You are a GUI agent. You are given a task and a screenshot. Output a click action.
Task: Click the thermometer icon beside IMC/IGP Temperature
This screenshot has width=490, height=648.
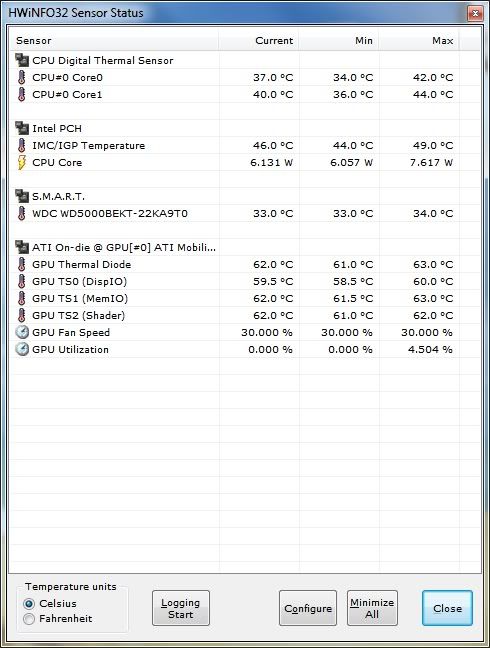click(21, 145)
